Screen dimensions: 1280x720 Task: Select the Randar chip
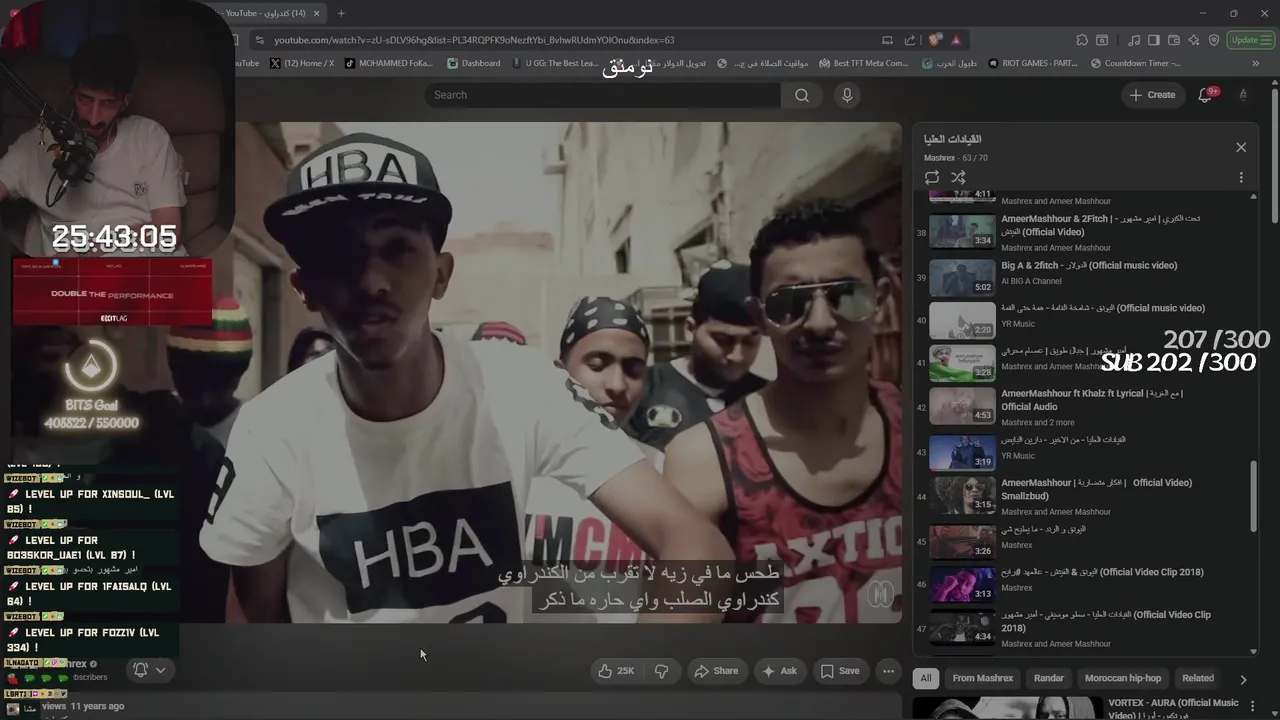click(1049, 678)
